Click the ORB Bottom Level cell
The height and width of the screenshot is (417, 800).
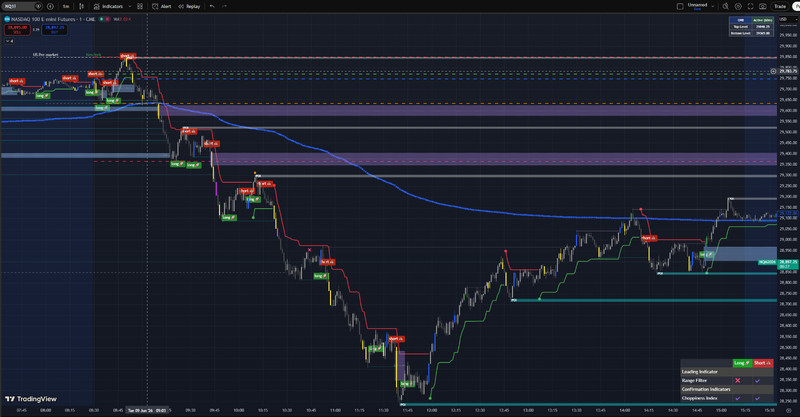(740, 33)
